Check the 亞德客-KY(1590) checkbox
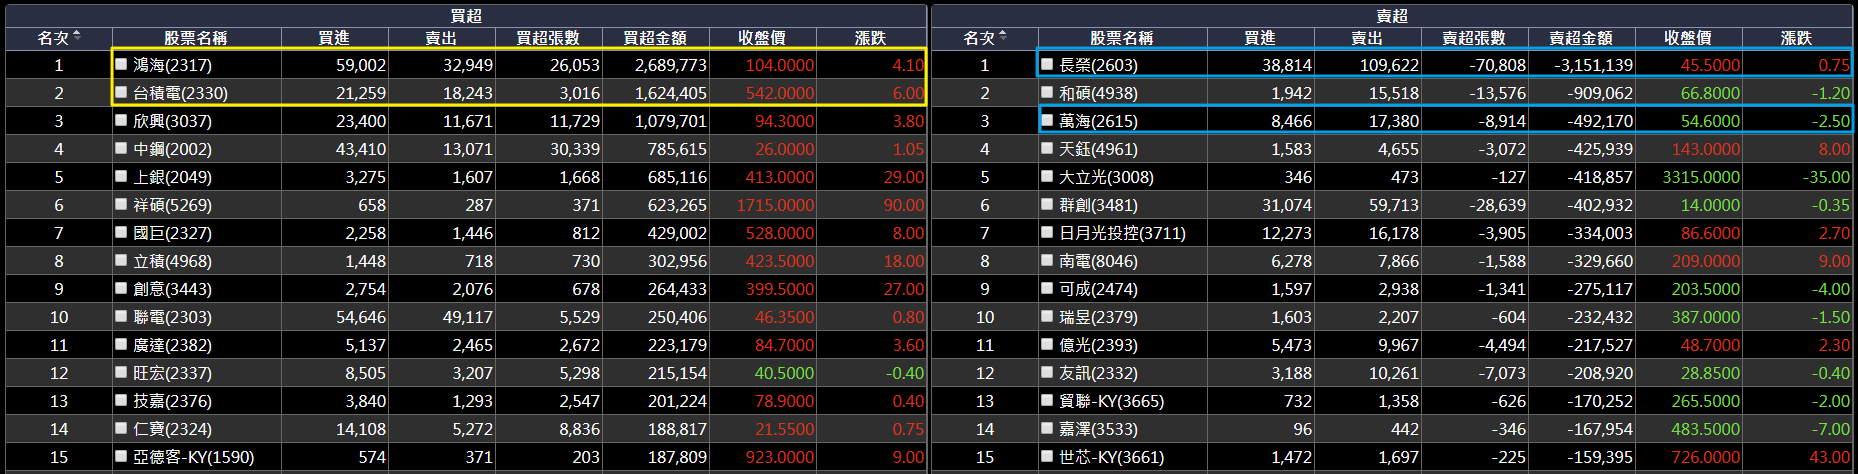 [x=121, y=456]
